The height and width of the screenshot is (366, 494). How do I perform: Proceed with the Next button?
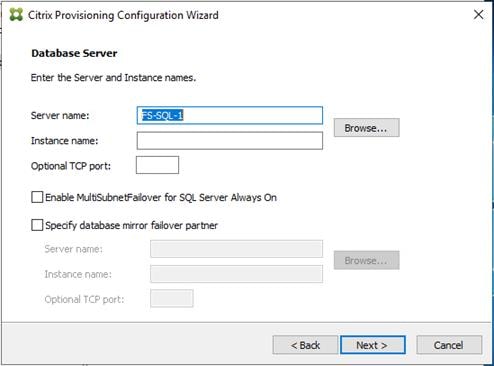373,345
